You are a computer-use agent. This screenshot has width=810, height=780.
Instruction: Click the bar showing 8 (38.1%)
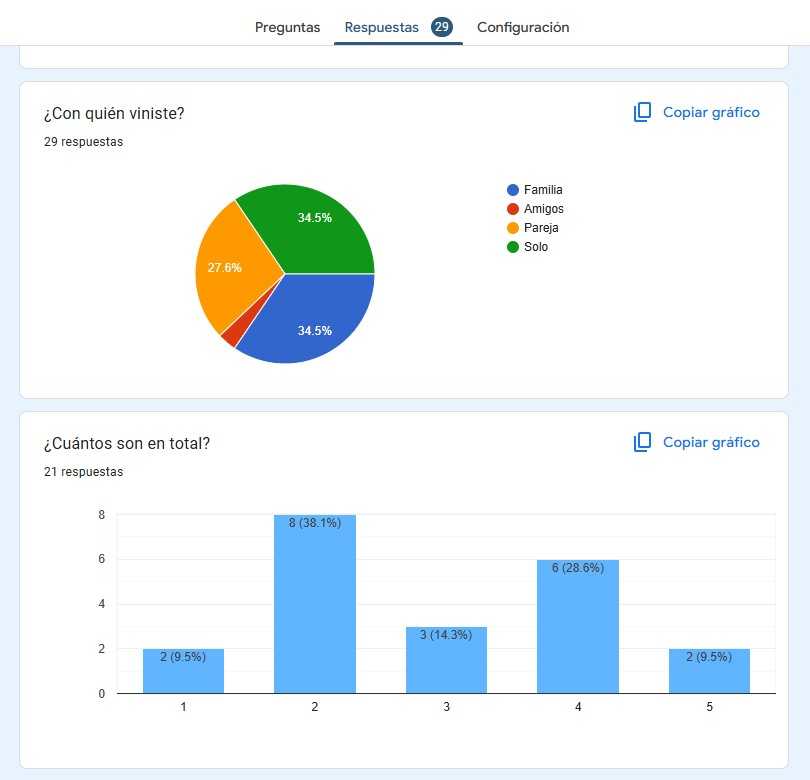tap(314, 605)
